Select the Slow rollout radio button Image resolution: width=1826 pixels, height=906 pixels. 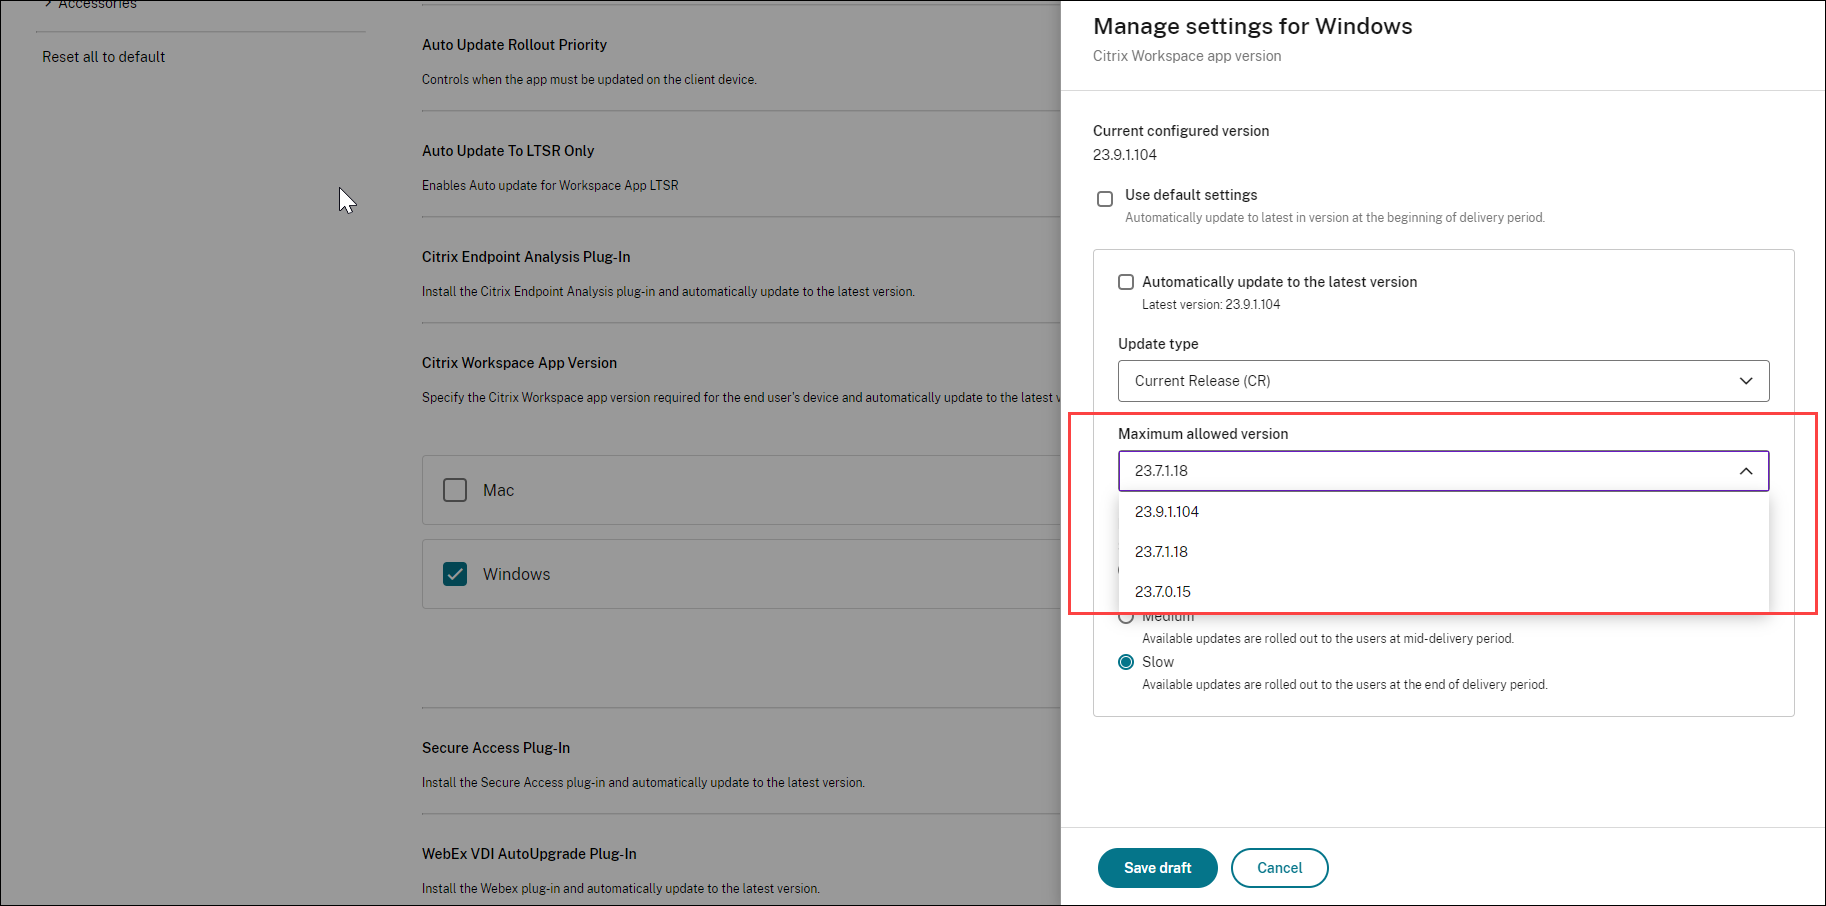(1126, 662)
